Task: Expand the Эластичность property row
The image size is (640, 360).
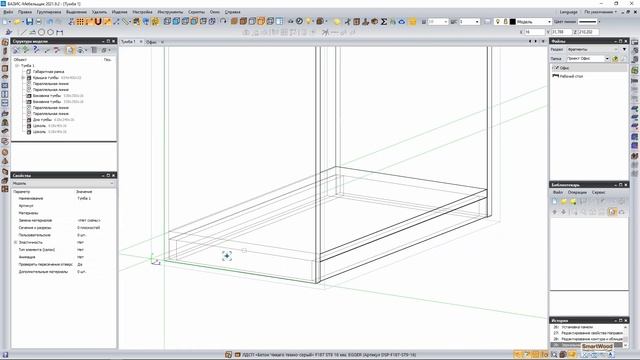Action: click(x=16, y=242)
